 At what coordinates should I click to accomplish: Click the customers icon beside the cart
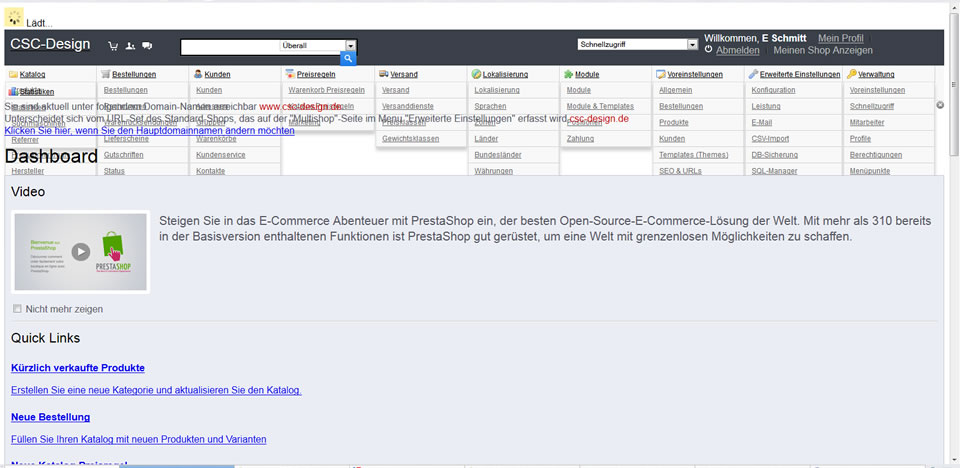pos(130,46)
